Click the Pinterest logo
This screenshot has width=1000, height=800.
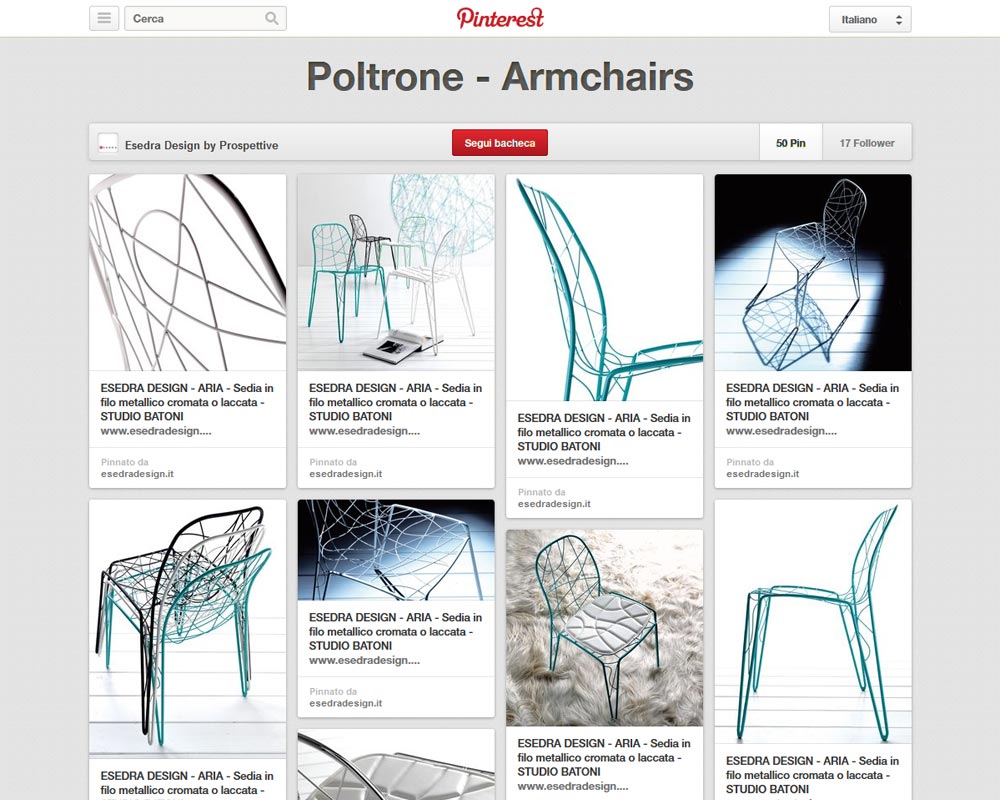tap(500, 18)
